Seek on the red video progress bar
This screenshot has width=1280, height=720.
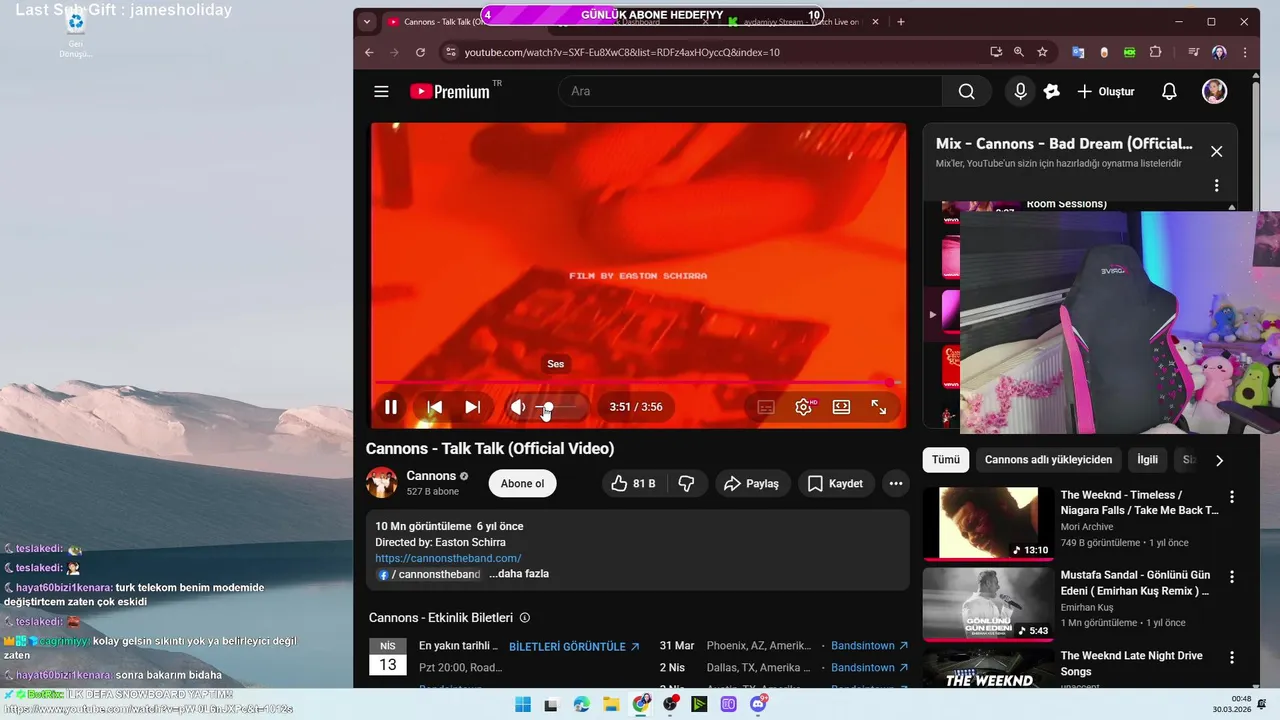click(x=638, y=382)
